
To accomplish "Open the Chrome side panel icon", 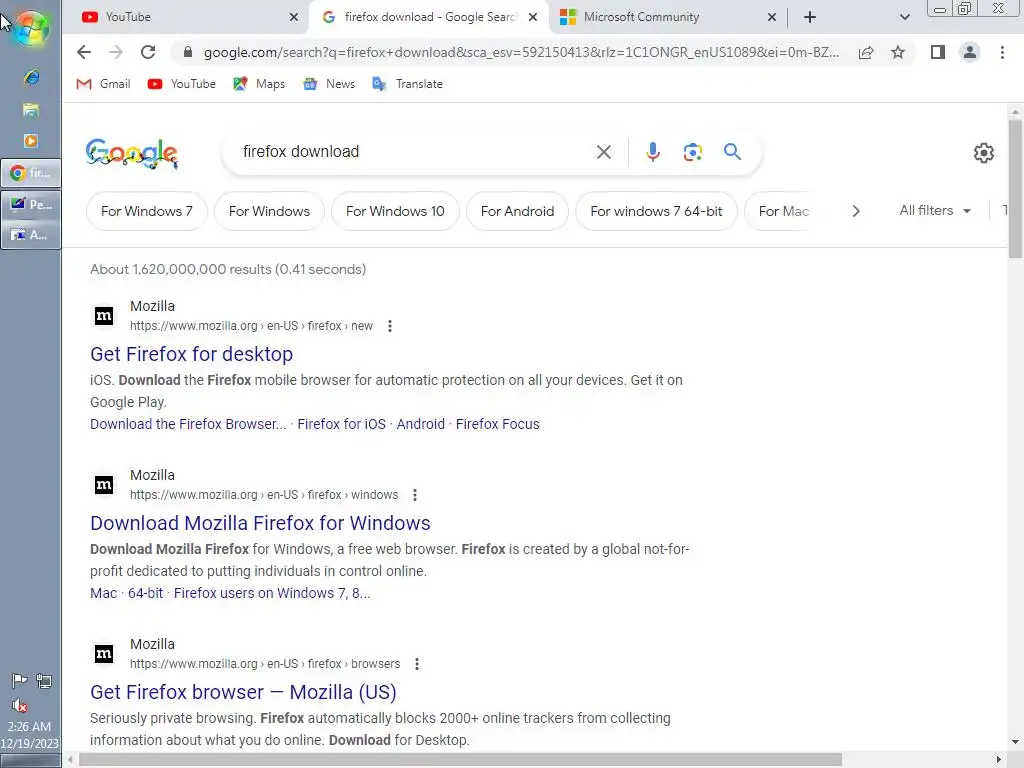I will pyautogui.click(x=938, y=52).
